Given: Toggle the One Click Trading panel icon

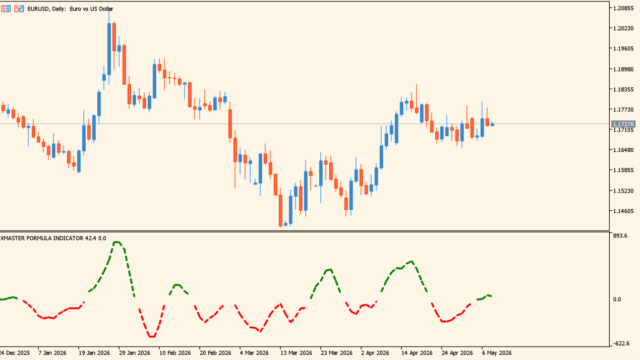Looking at the screenshot, I should click(x=19, y=9).
